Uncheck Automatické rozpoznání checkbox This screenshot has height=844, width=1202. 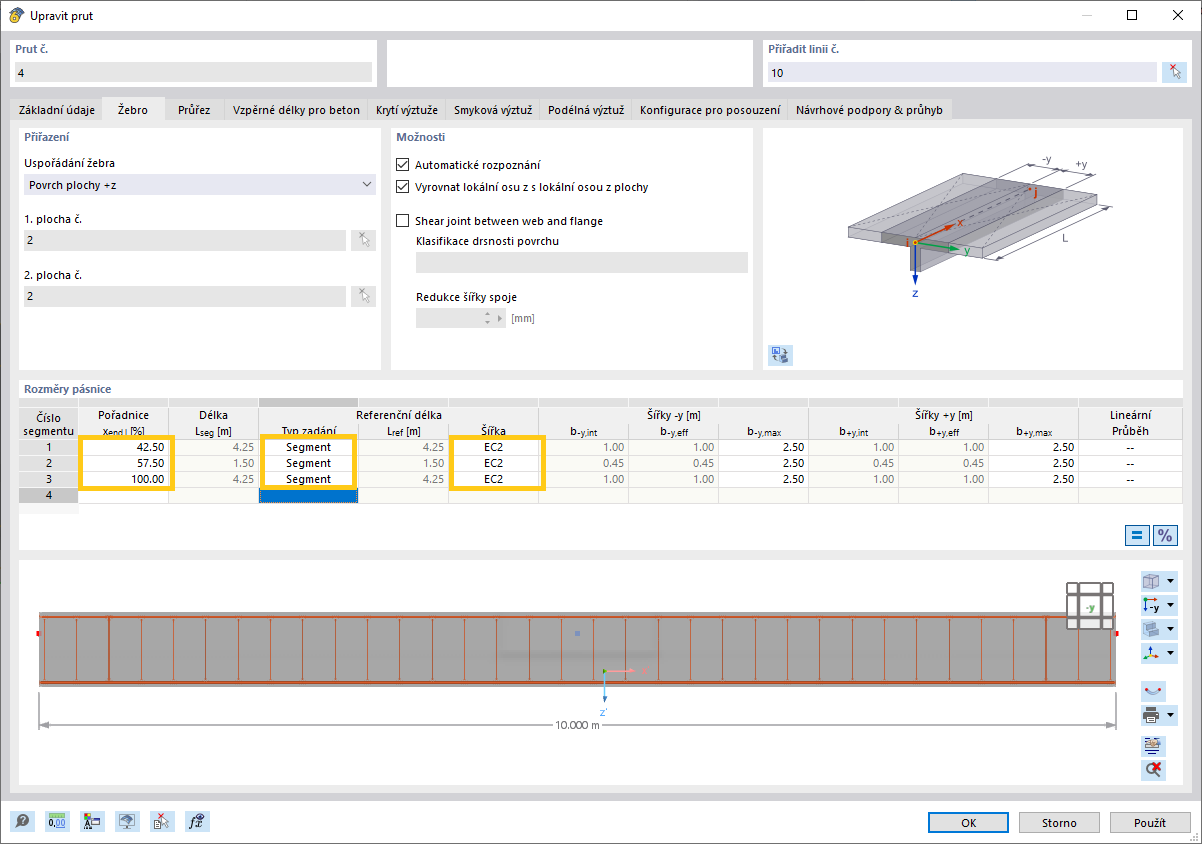403,165
